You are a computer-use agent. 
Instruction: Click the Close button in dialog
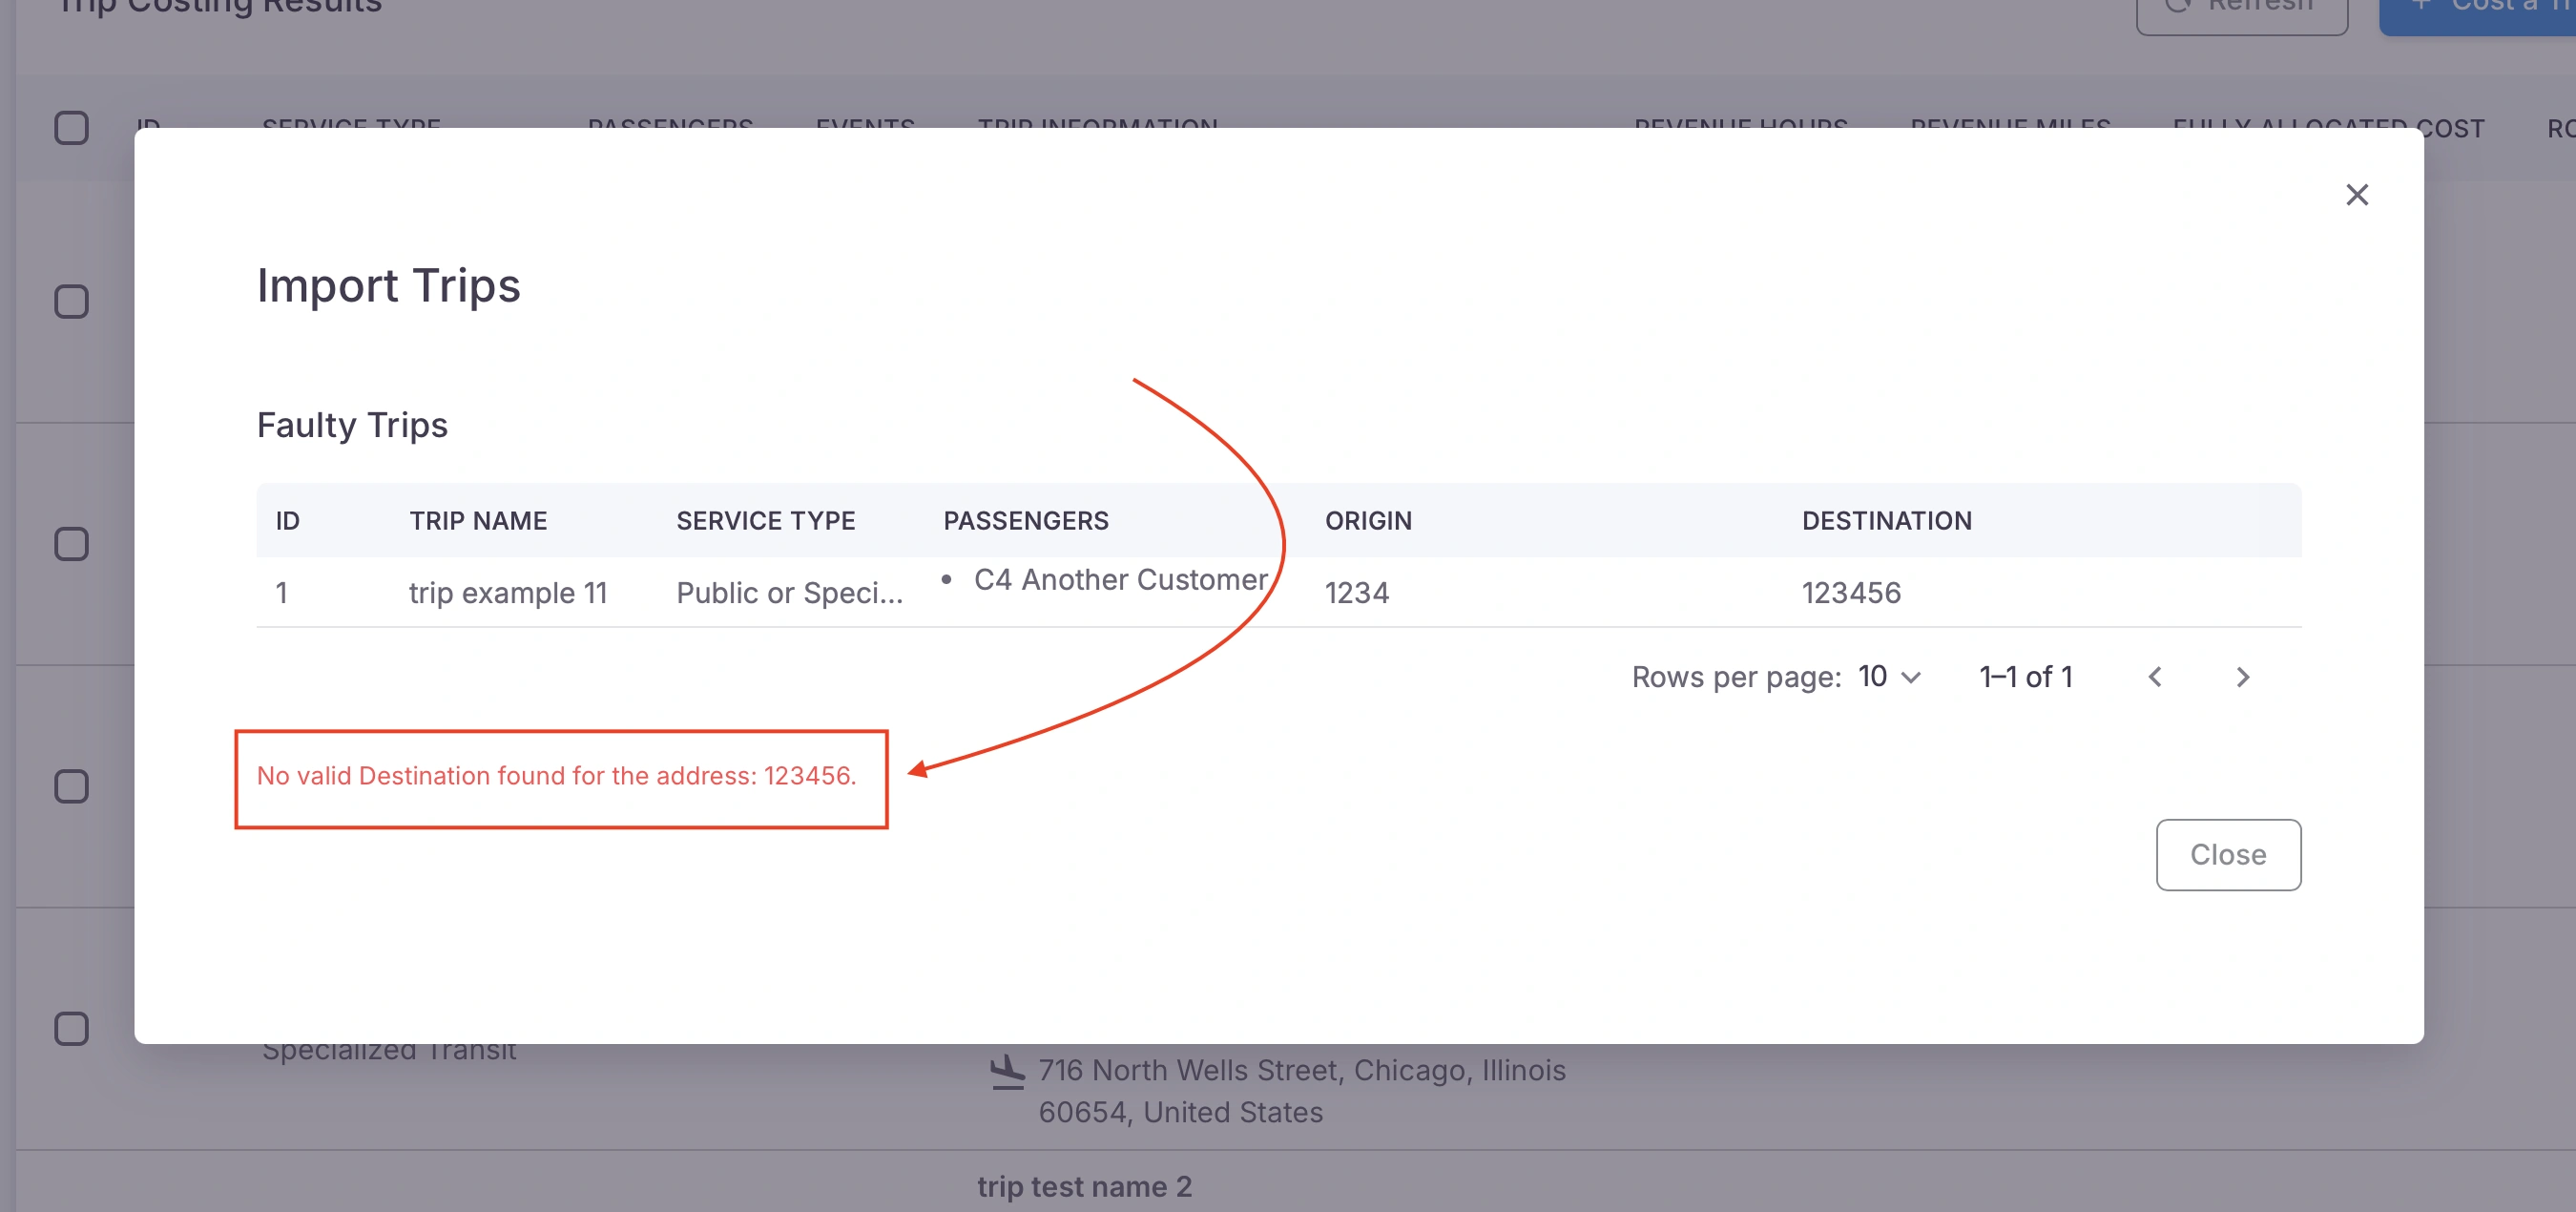click(2227, 854)
